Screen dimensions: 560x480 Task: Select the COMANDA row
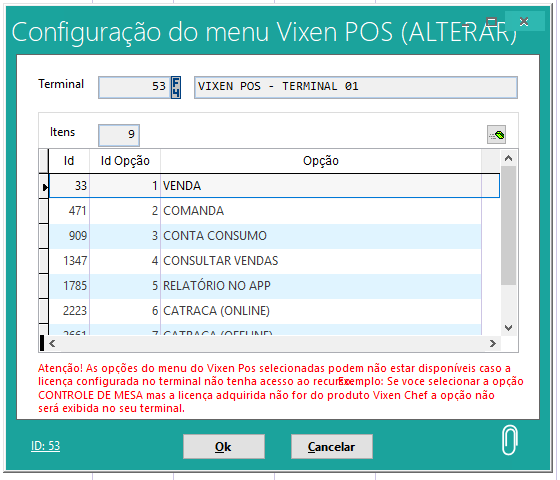coord(265,211)
